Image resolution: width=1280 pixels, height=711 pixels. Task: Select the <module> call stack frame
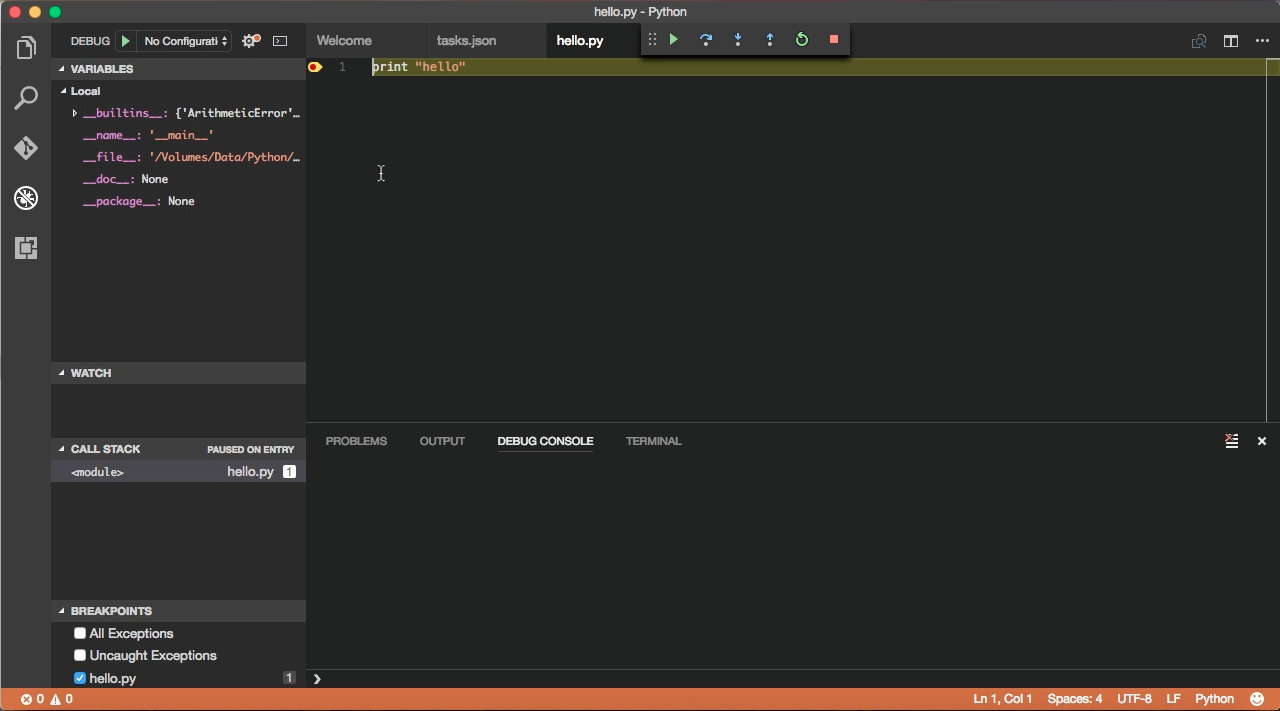coord(179,472)
